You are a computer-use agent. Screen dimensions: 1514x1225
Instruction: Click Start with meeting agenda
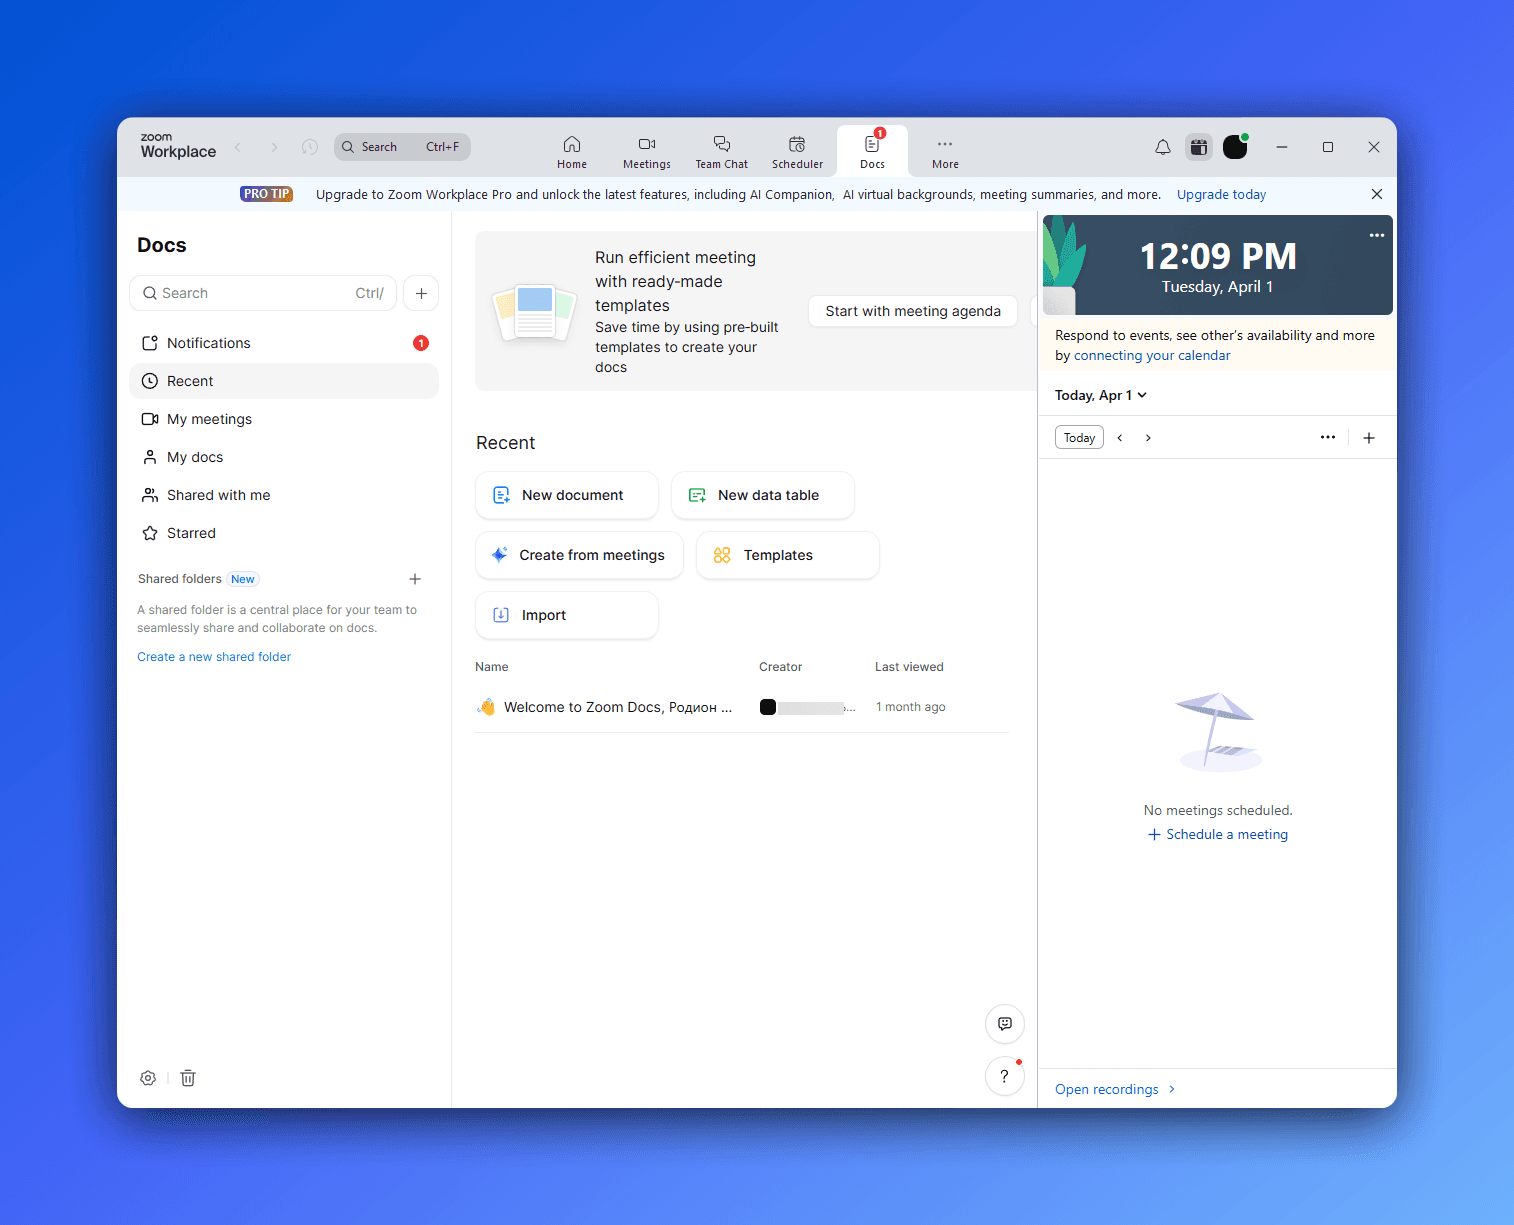click(x=913, y=311)
